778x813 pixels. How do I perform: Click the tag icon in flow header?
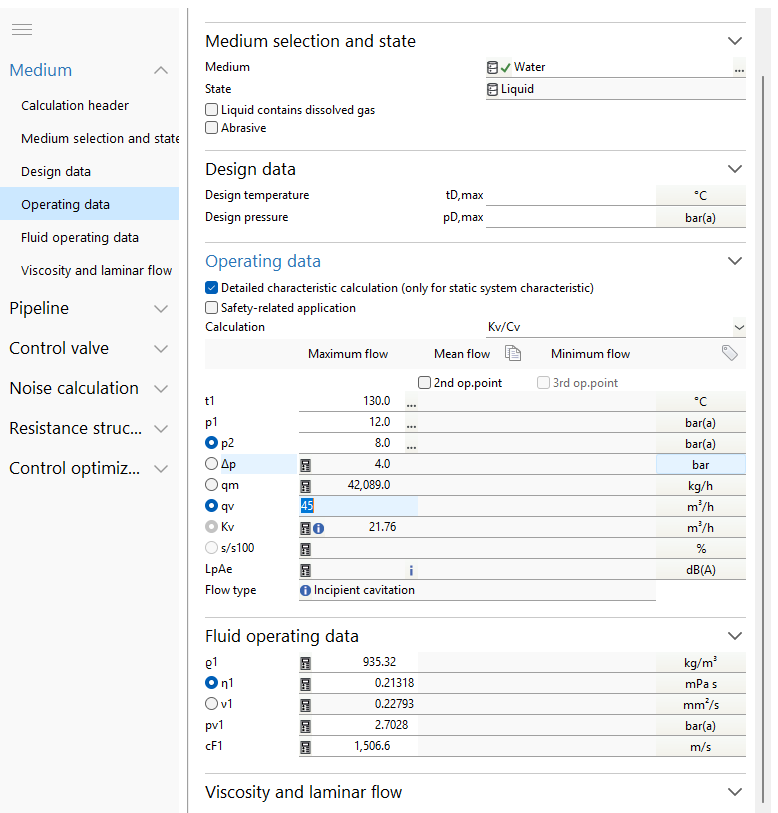pyautogui.click(x=729, y=353)
